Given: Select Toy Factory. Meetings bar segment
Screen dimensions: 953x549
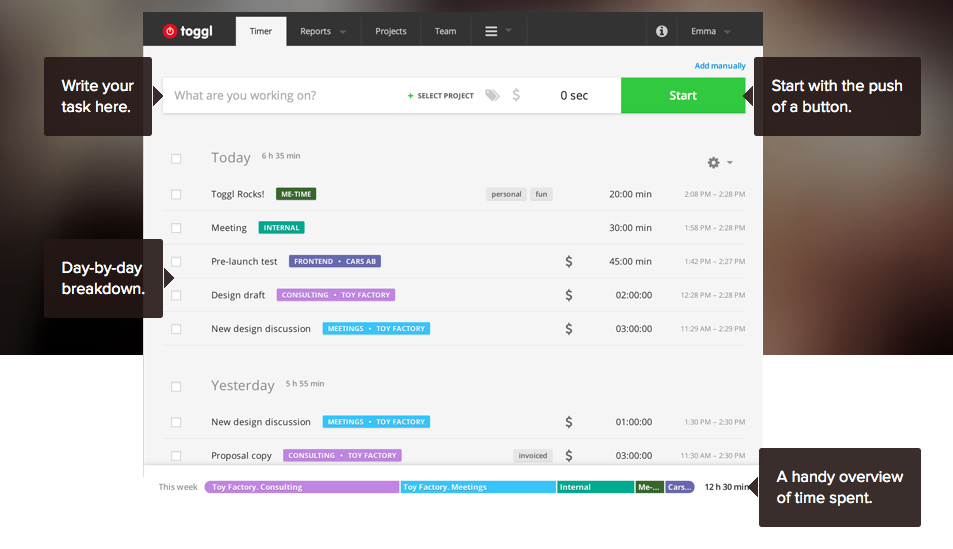Looking at the screenshot, I should 478,487.
